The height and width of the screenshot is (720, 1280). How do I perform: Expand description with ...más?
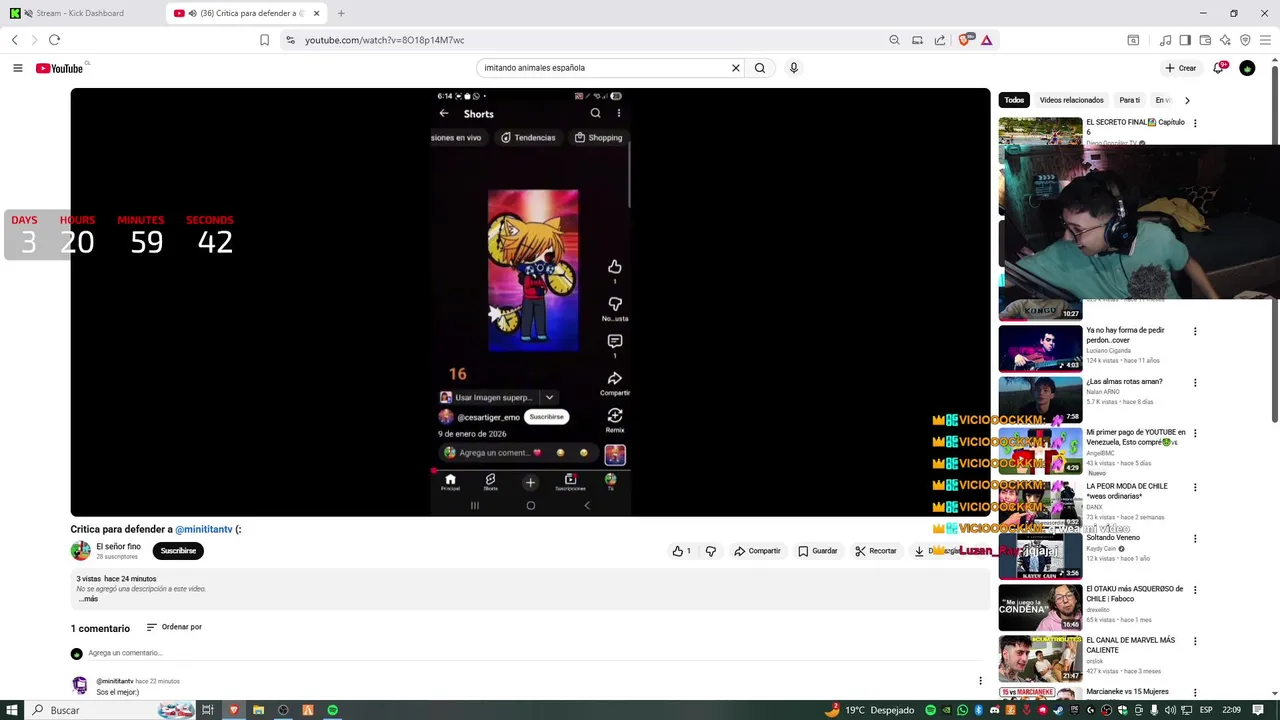tap(88, 599)
